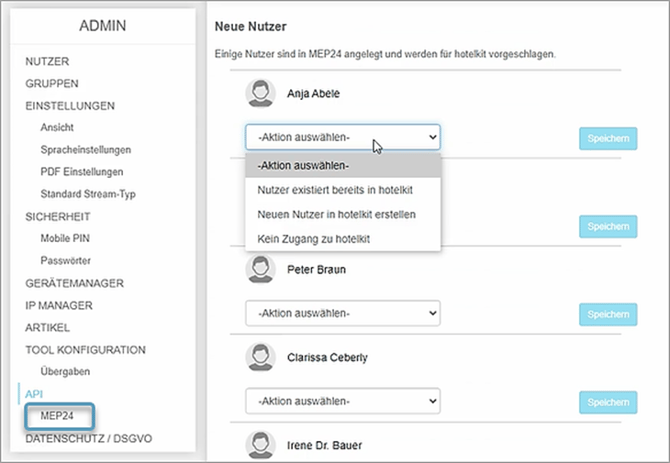Screen dimensions: 670x463
Task: Click Irene Dr. Bauer's avatar icon
Action: [260, 445]
